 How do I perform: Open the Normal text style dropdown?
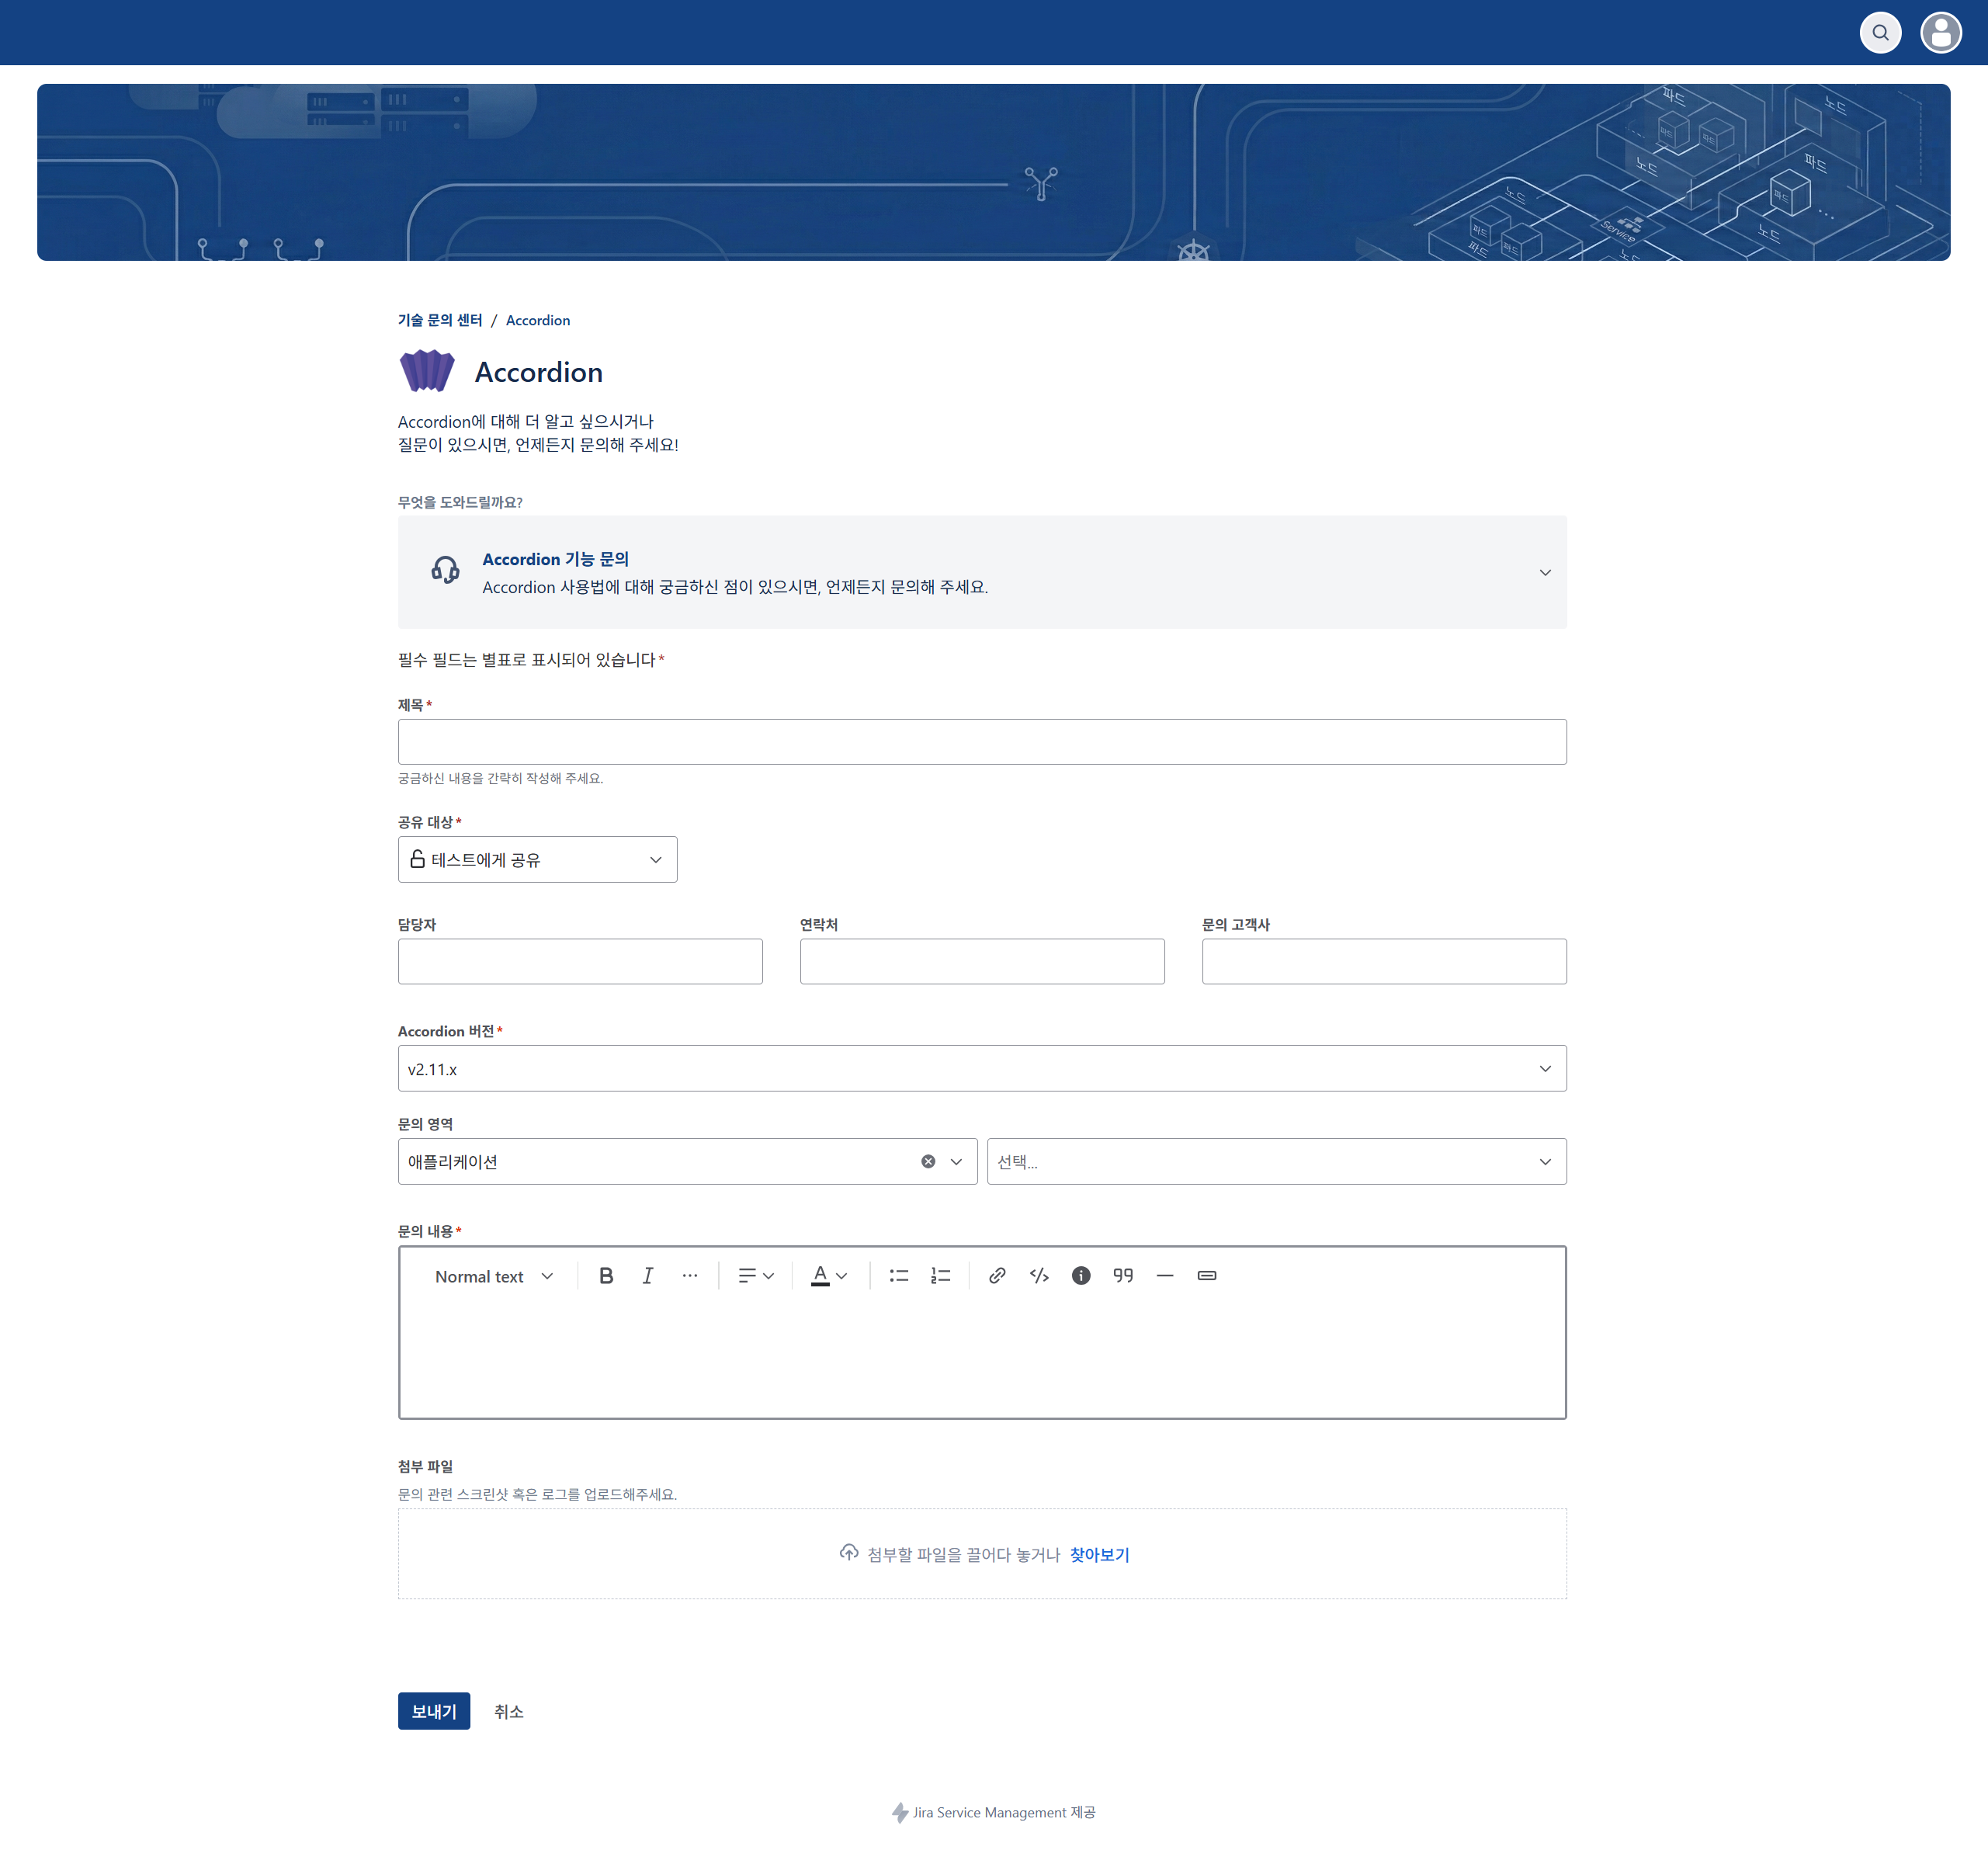(x=493, y=1276)
